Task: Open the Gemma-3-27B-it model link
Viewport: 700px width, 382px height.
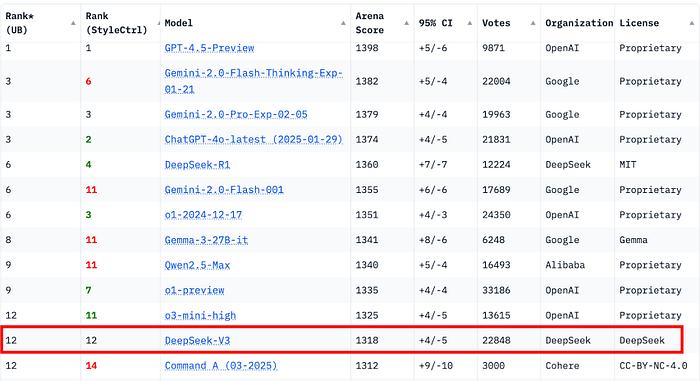Action: pyautogui.click(x=206, y=240)
